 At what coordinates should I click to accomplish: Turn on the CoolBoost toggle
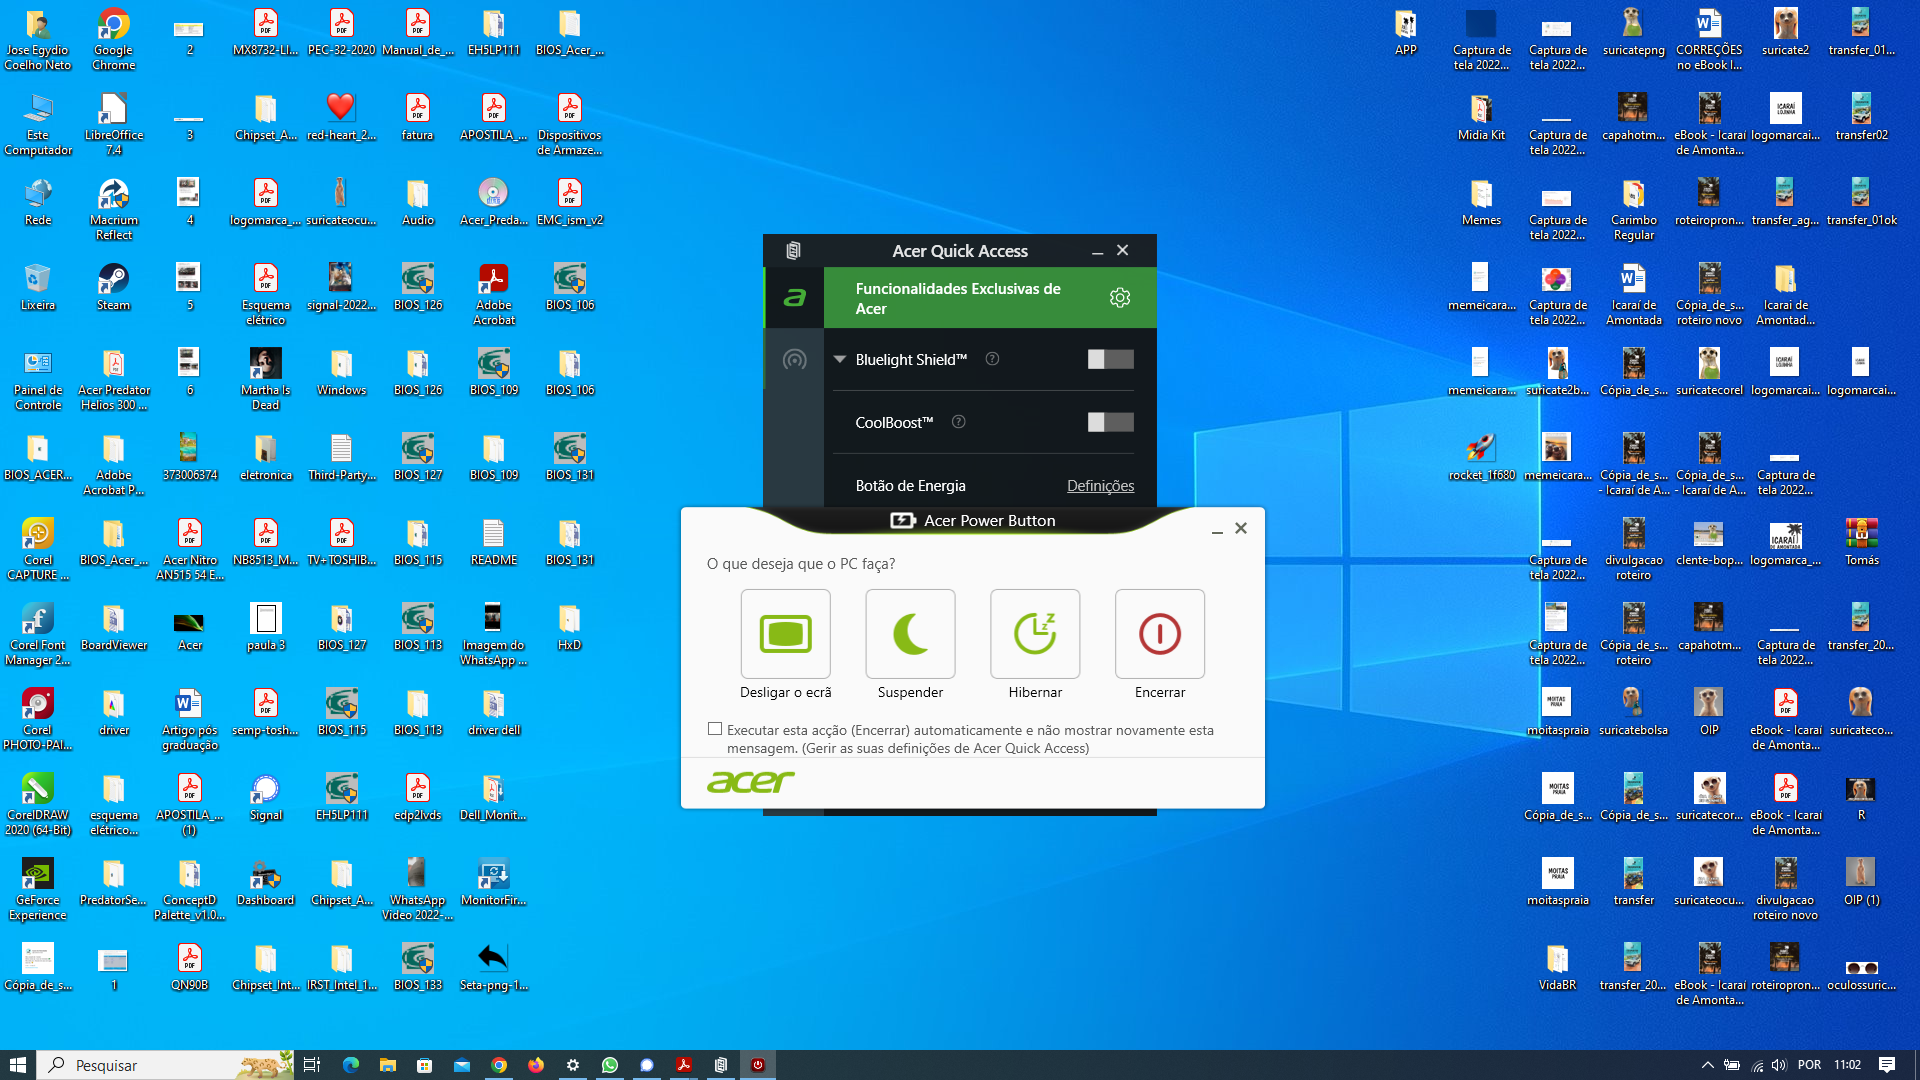coord(1110,422)
